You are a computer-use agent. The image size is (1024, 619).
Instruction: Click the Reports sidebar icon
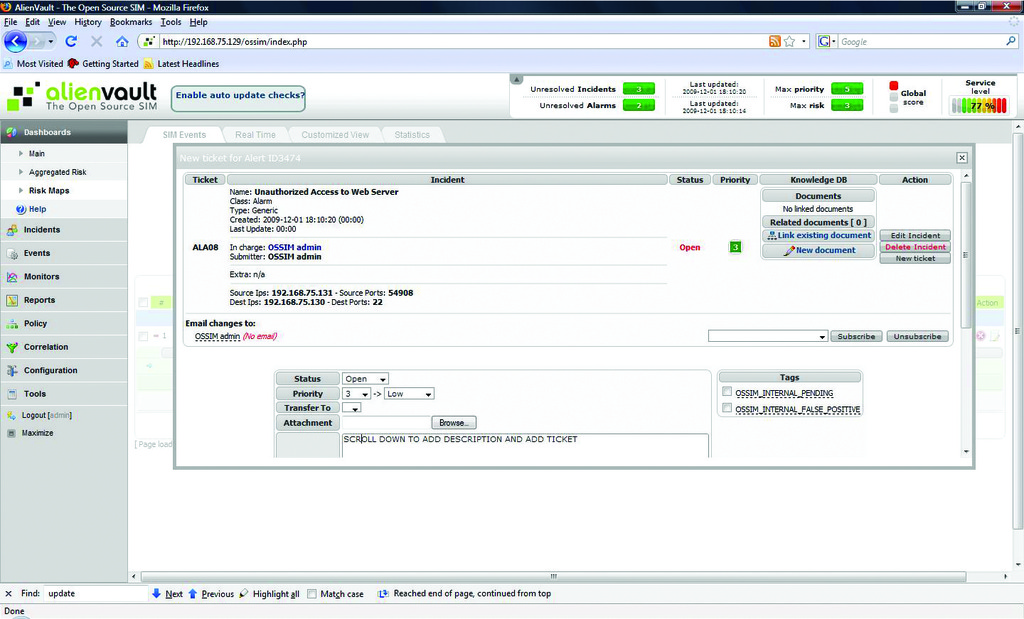tap(12, 300)
